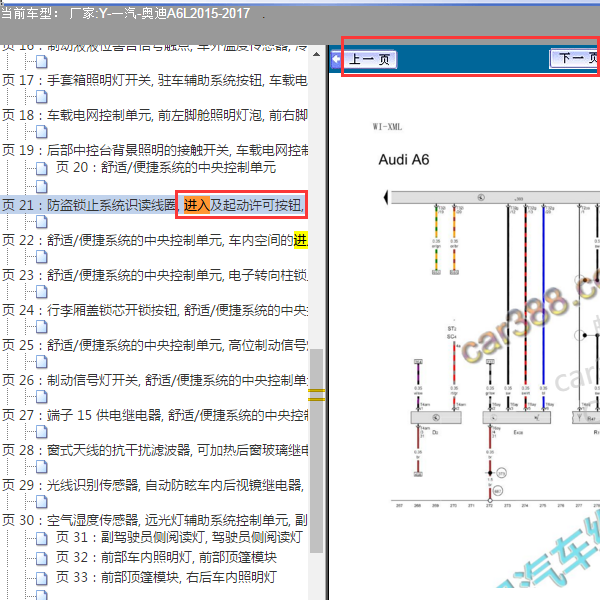
Task: Click the tree scrollbar up arrow
Action: point(316,54)
